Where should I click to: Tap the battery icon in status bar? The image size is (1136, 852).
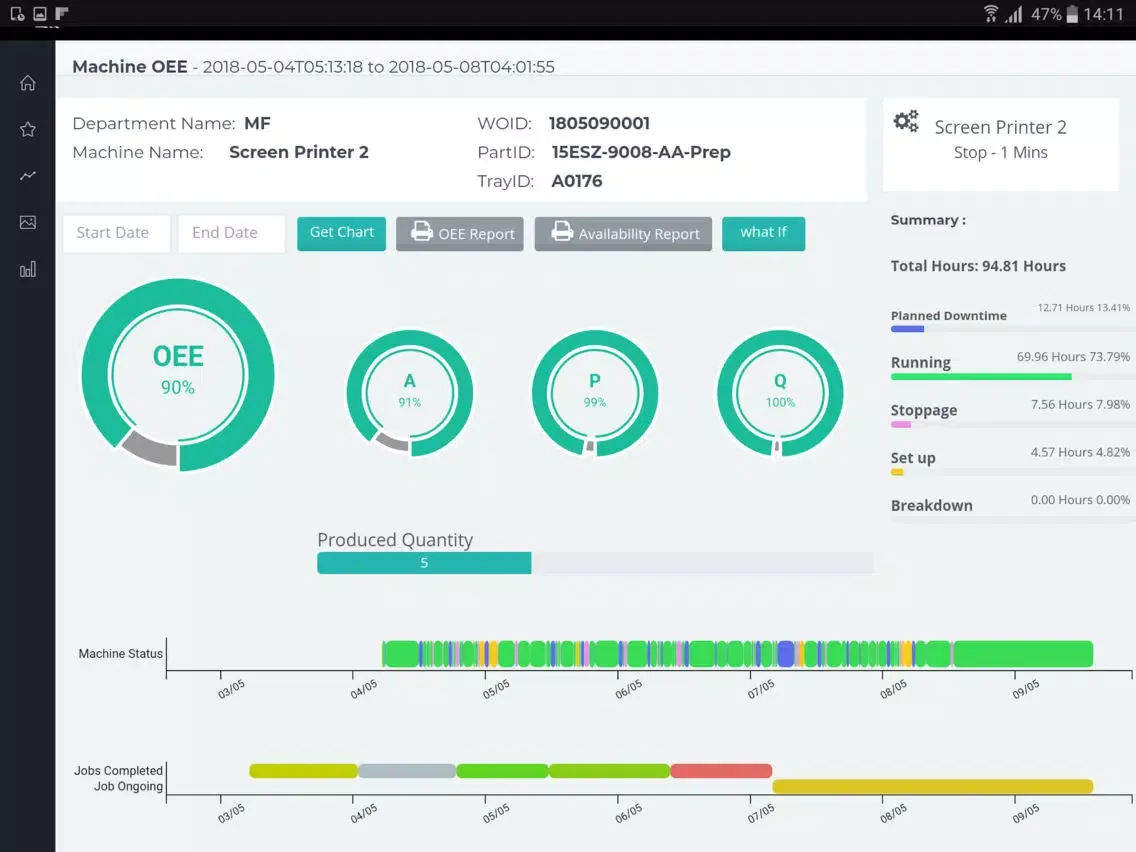[x=1072, y=14]
